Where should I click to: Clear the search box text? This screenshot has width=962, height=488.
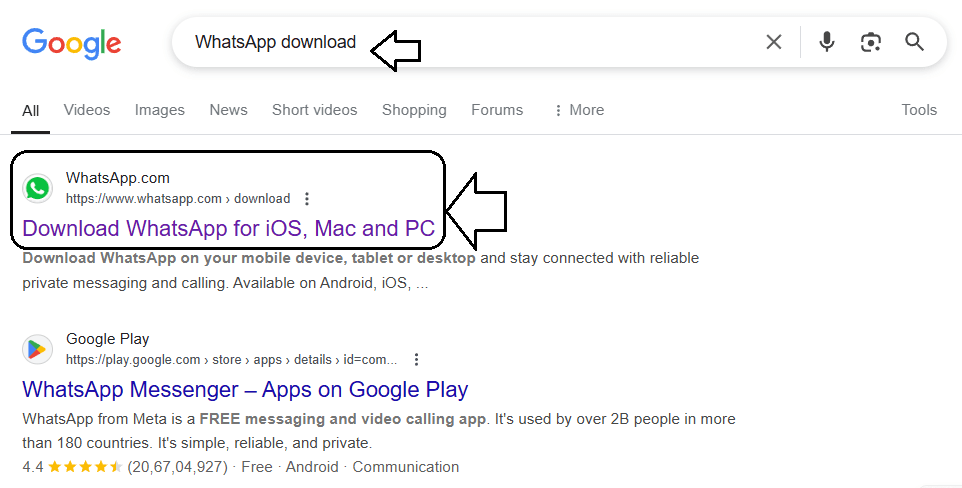(x=774, y=42)
